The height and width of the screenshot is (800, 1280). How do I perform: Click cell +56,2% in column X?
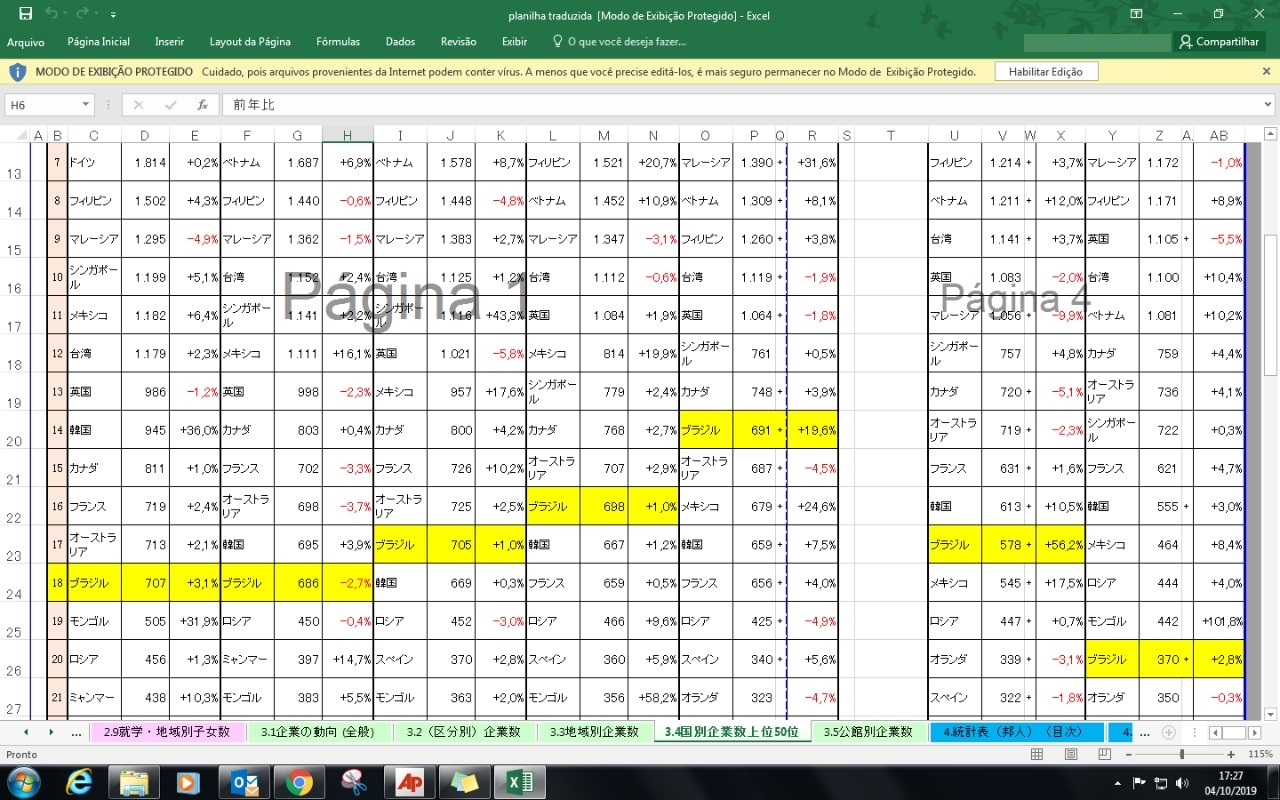tap(1061, 545)
